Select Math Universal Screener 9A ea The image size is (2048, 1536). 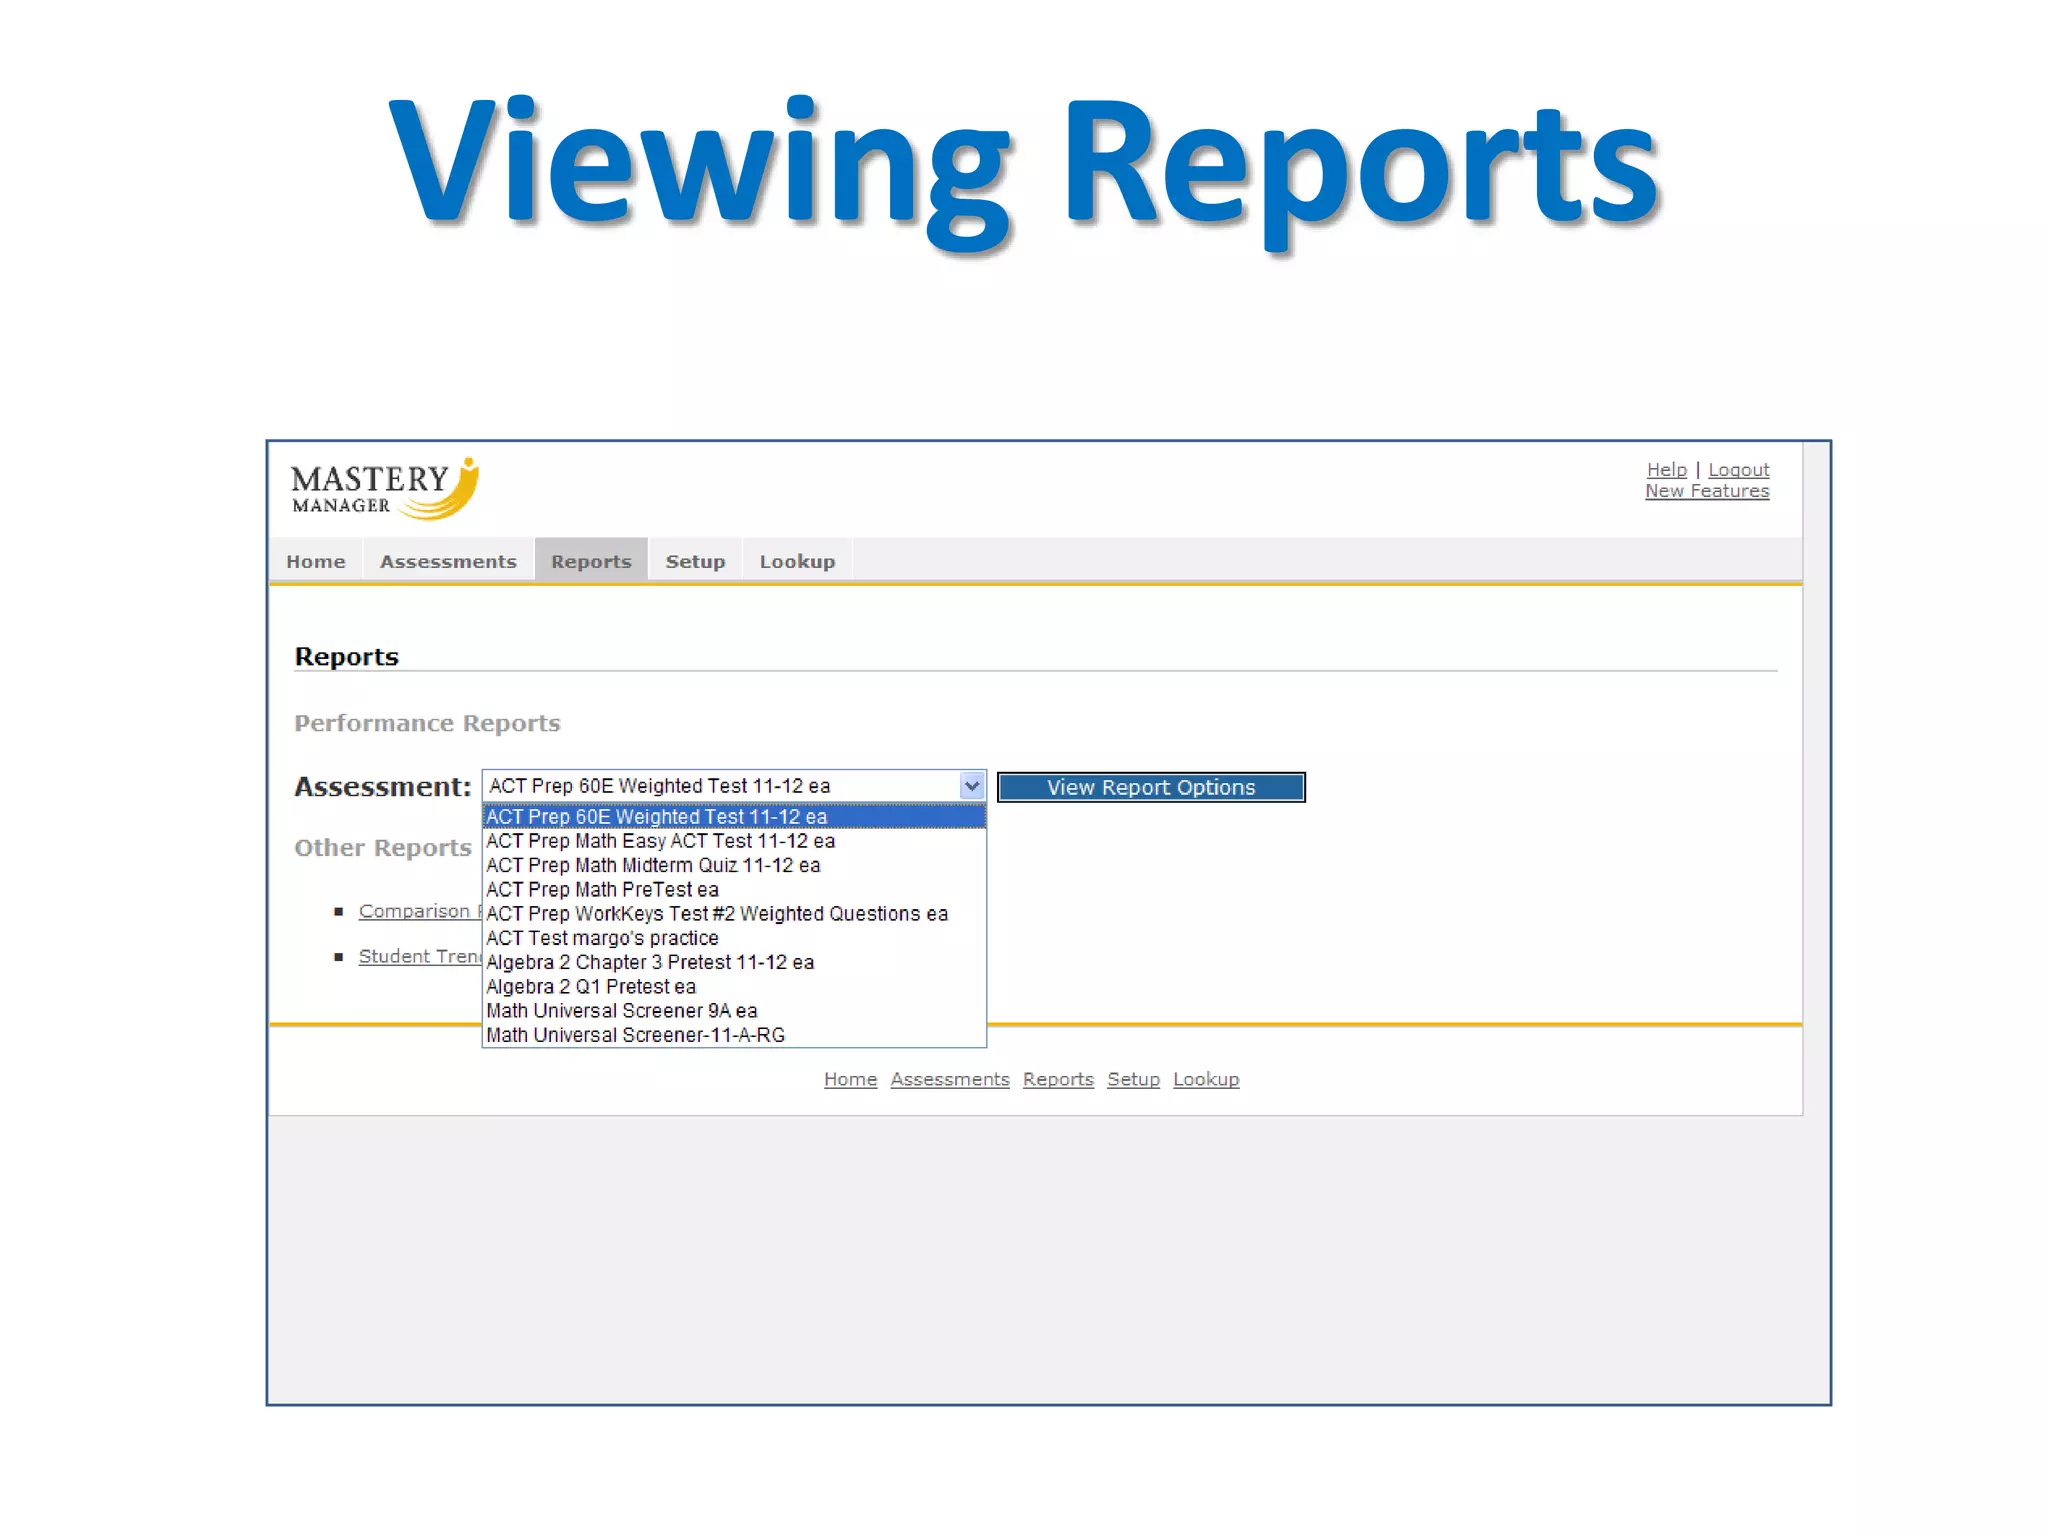[x=621, y=1011]
